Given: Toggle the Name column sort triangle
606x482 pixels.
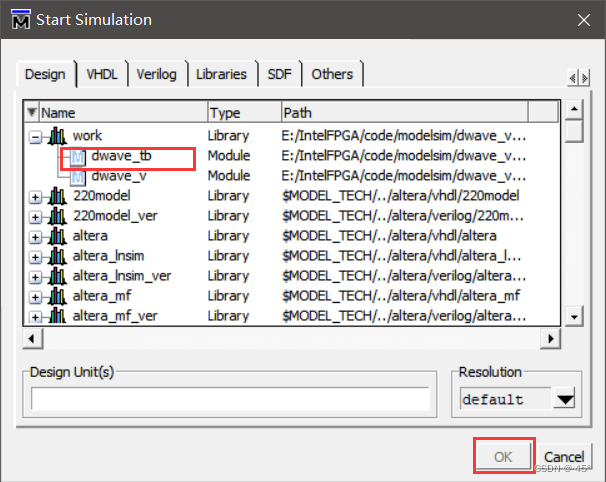Looking at the screenshot, I should coord(32,112).
